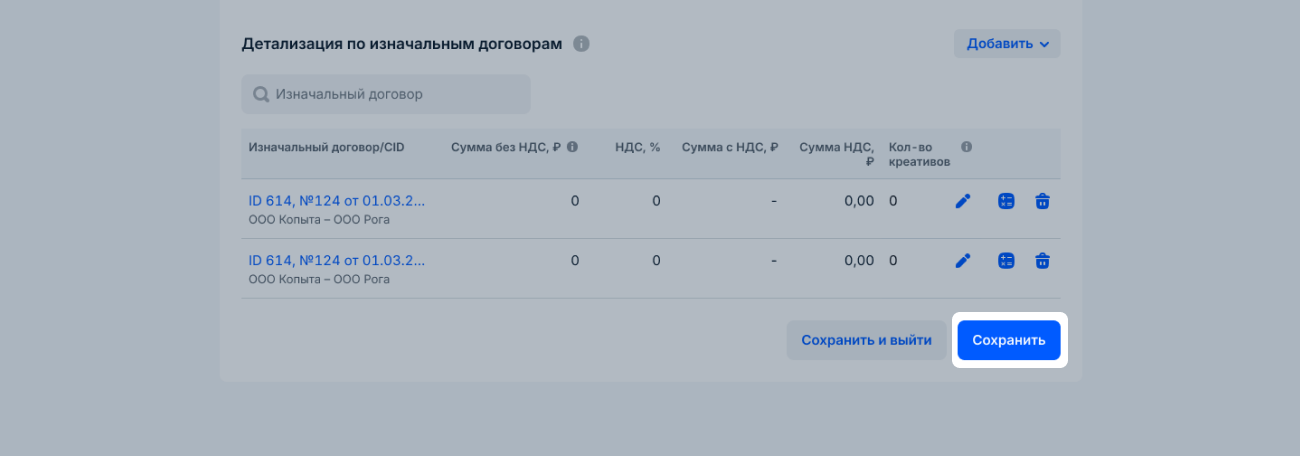Click the Сохранить button
The image size is (1300, 456).
(1008, 340)
